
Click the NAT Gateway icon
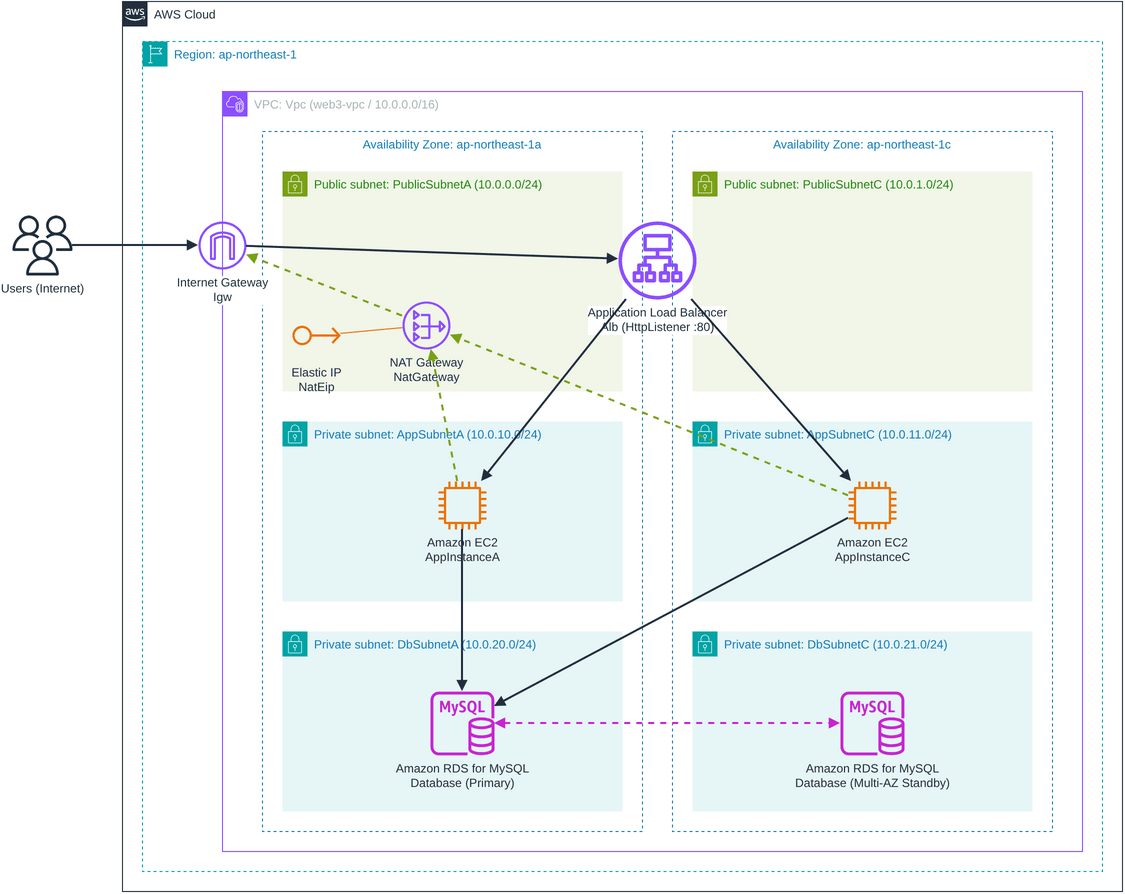(x=426, y=326)
